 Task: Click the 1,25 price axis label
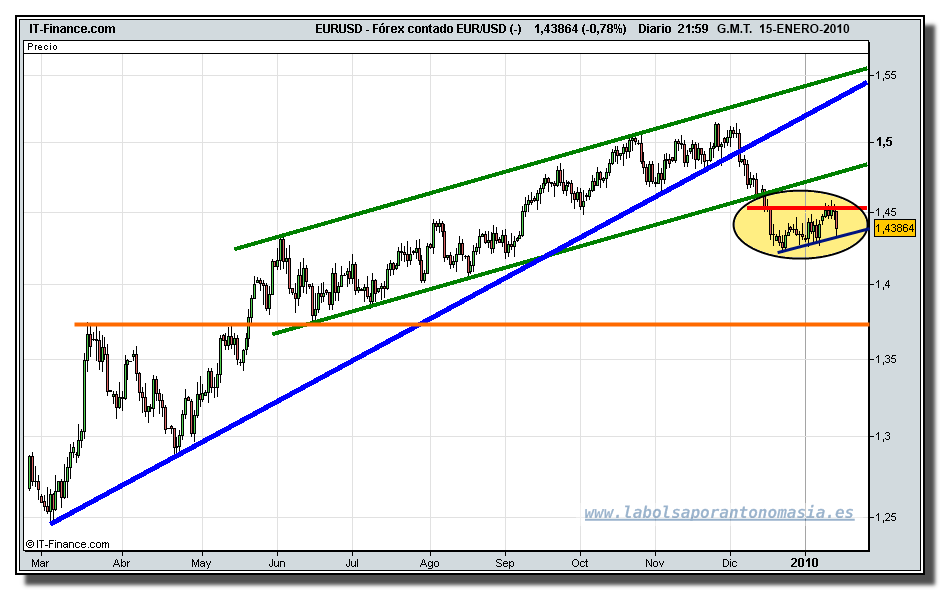pos(885,517)
